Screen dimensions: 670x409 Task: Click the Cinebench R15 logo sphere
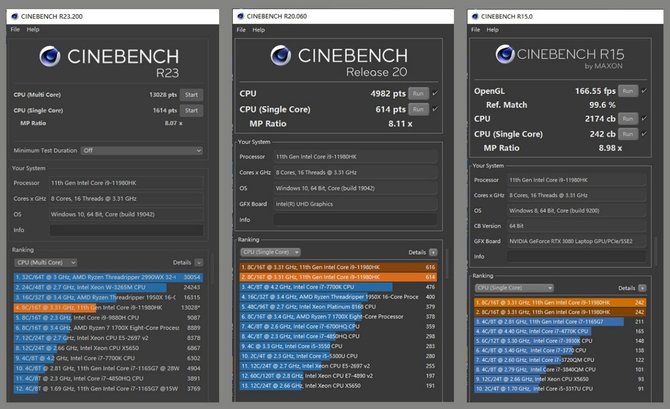tap(505, 54)
